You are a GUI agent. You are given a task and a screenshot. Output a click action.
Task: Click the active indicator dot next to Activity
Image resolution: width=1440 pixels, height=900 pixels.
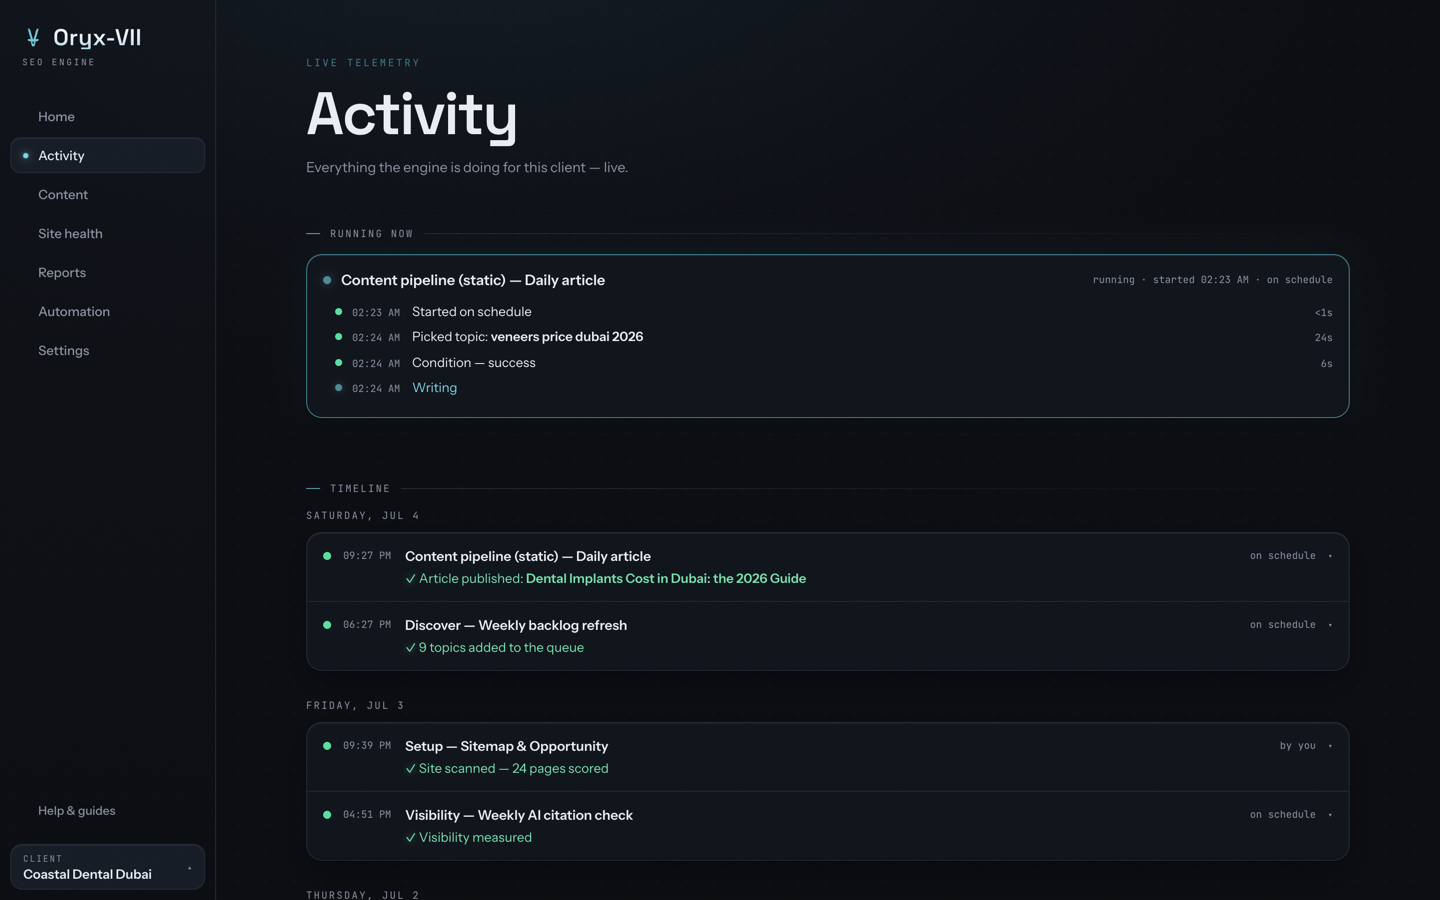(x=26, y=156)
